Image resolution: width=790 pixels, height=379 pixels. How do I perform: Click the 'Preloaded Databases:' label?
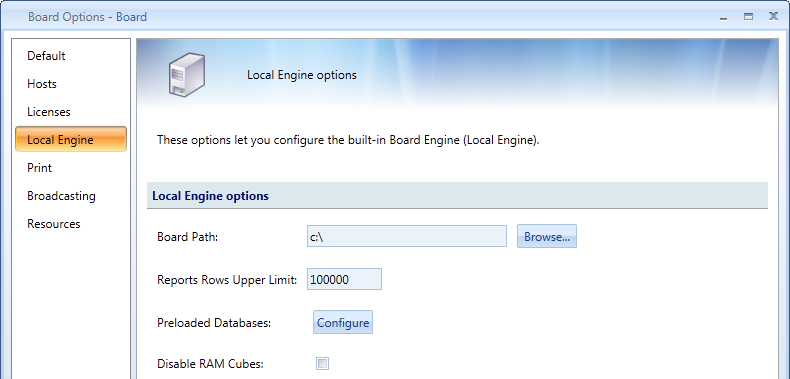click(x=214, y=323)
